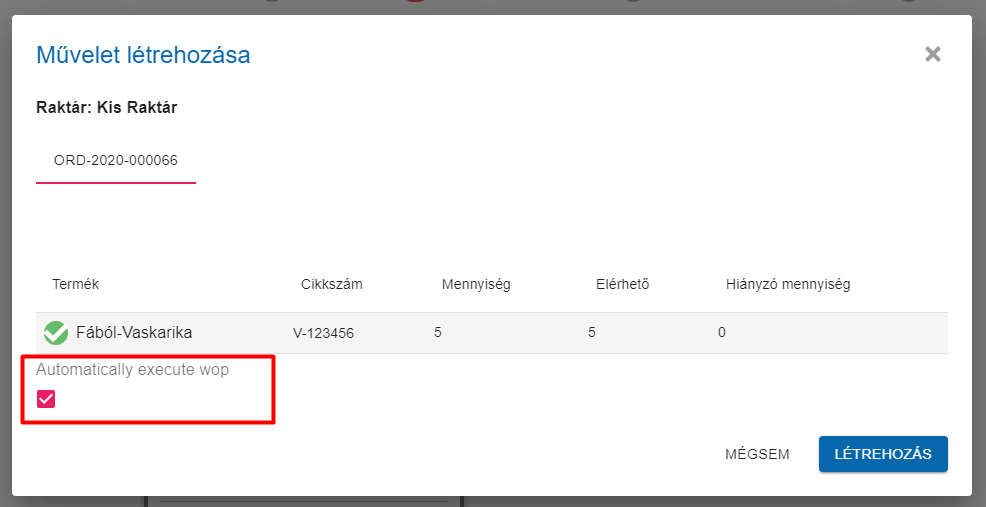
Task: Uncheck Automatically execute wop checkbox
Action: point(46,399)
